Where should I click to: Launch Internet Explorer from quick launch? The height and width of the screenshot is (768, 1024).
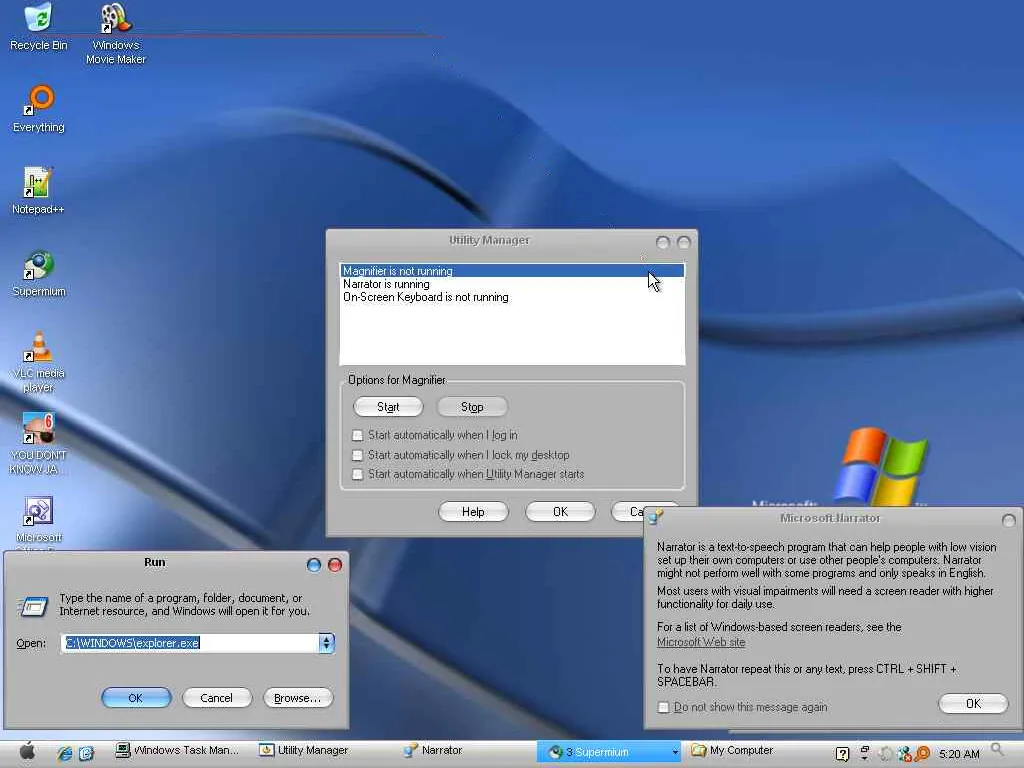[65, 753]
